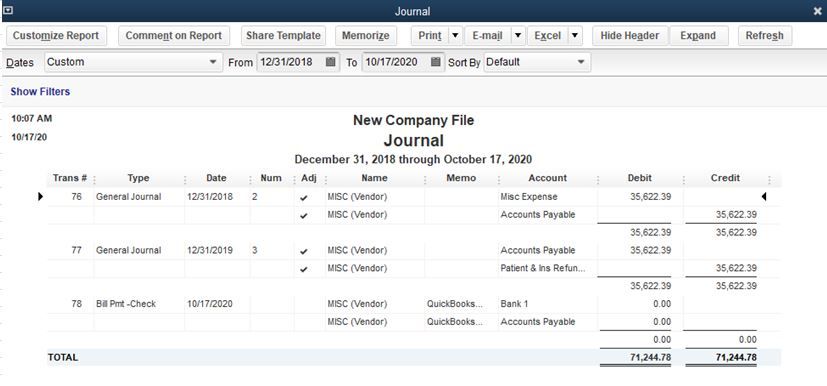Open the To date calendar picker
This screenshot has width=827, height=386.
click(436, 62)
